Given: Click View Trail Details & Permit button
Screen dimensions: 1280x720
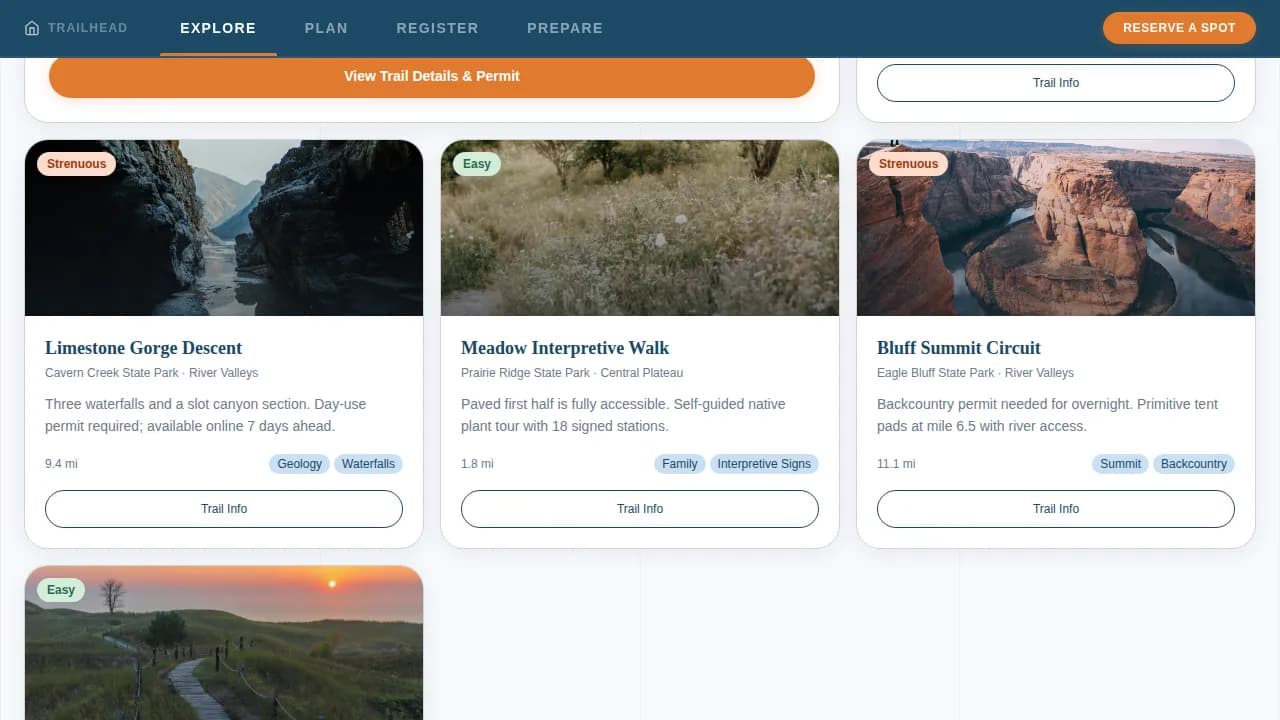Looking at the screenshot, I should 432,76.
